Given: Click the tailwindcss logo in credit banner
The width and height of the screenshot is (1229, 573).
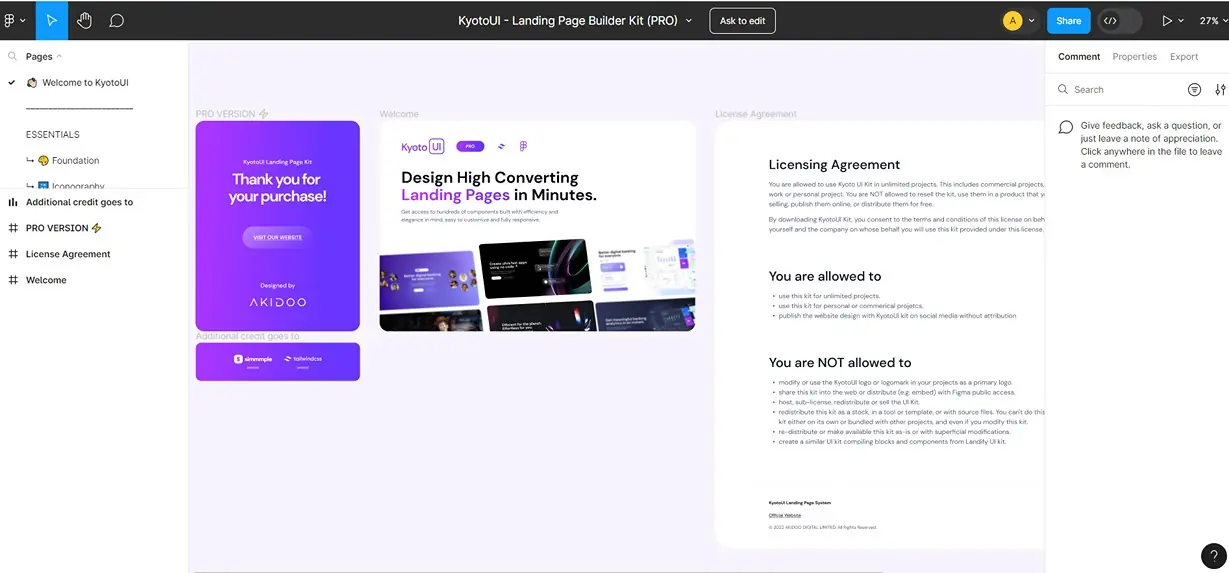Looking at the screenshot, I should (x=302, y=358).
